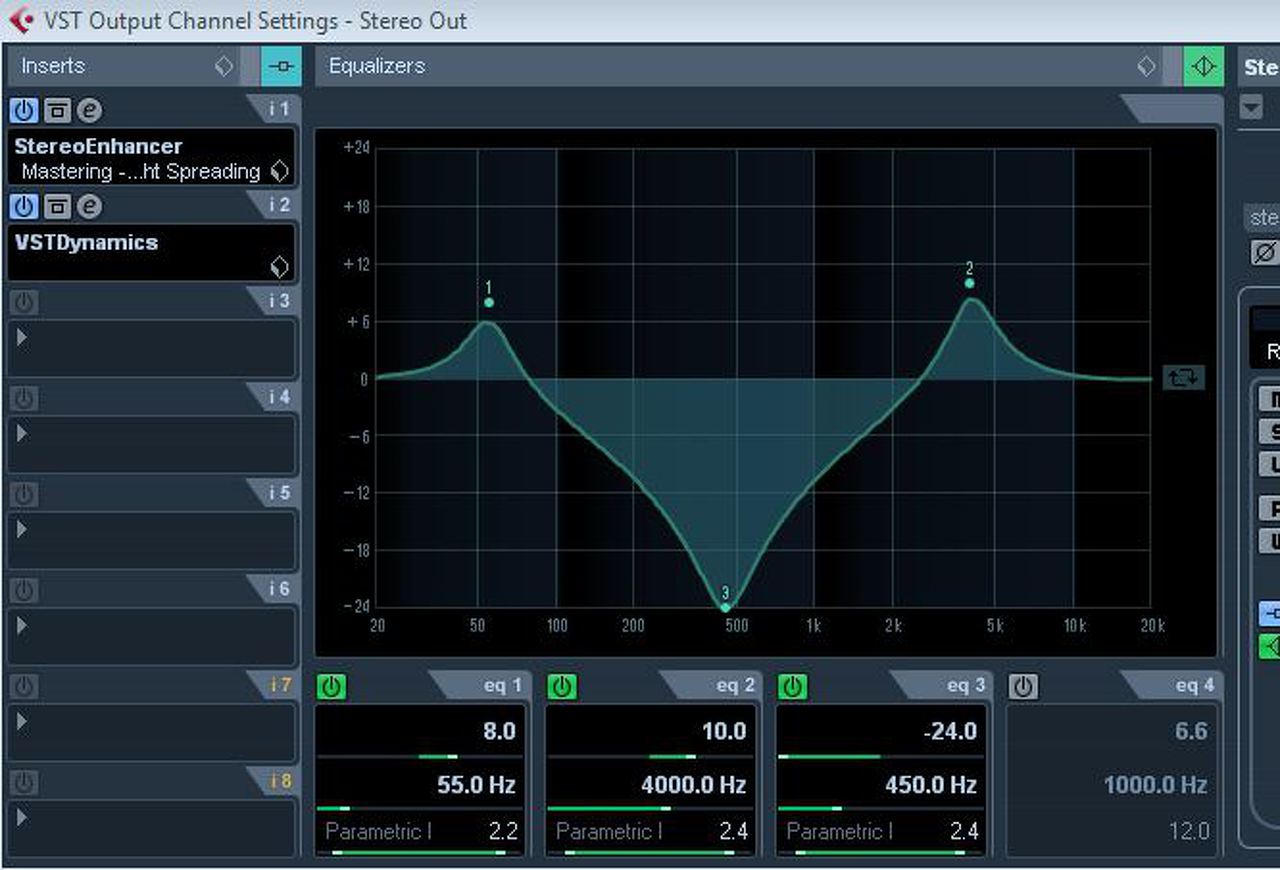Screen dimensions: 1280x870
Task: Toggle the VSTDynamics insert power button
Action: point(24,206)
